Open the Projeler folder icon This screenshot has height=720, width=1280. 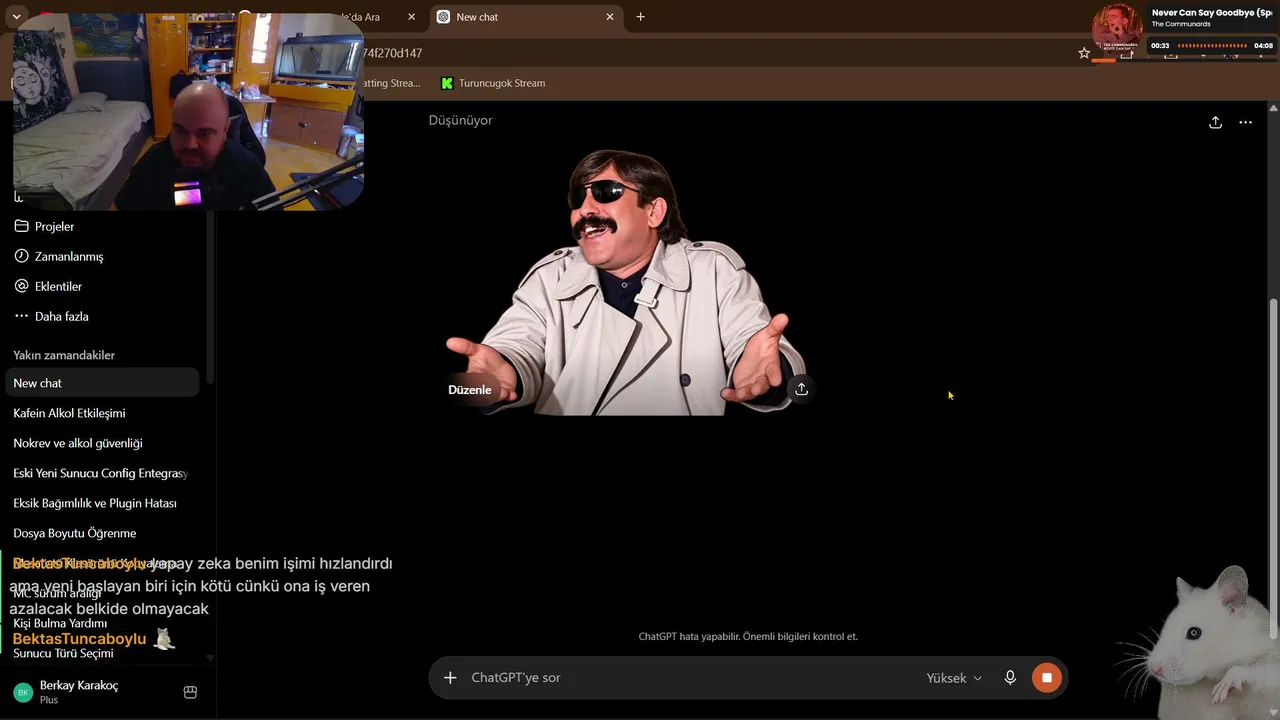21,226
